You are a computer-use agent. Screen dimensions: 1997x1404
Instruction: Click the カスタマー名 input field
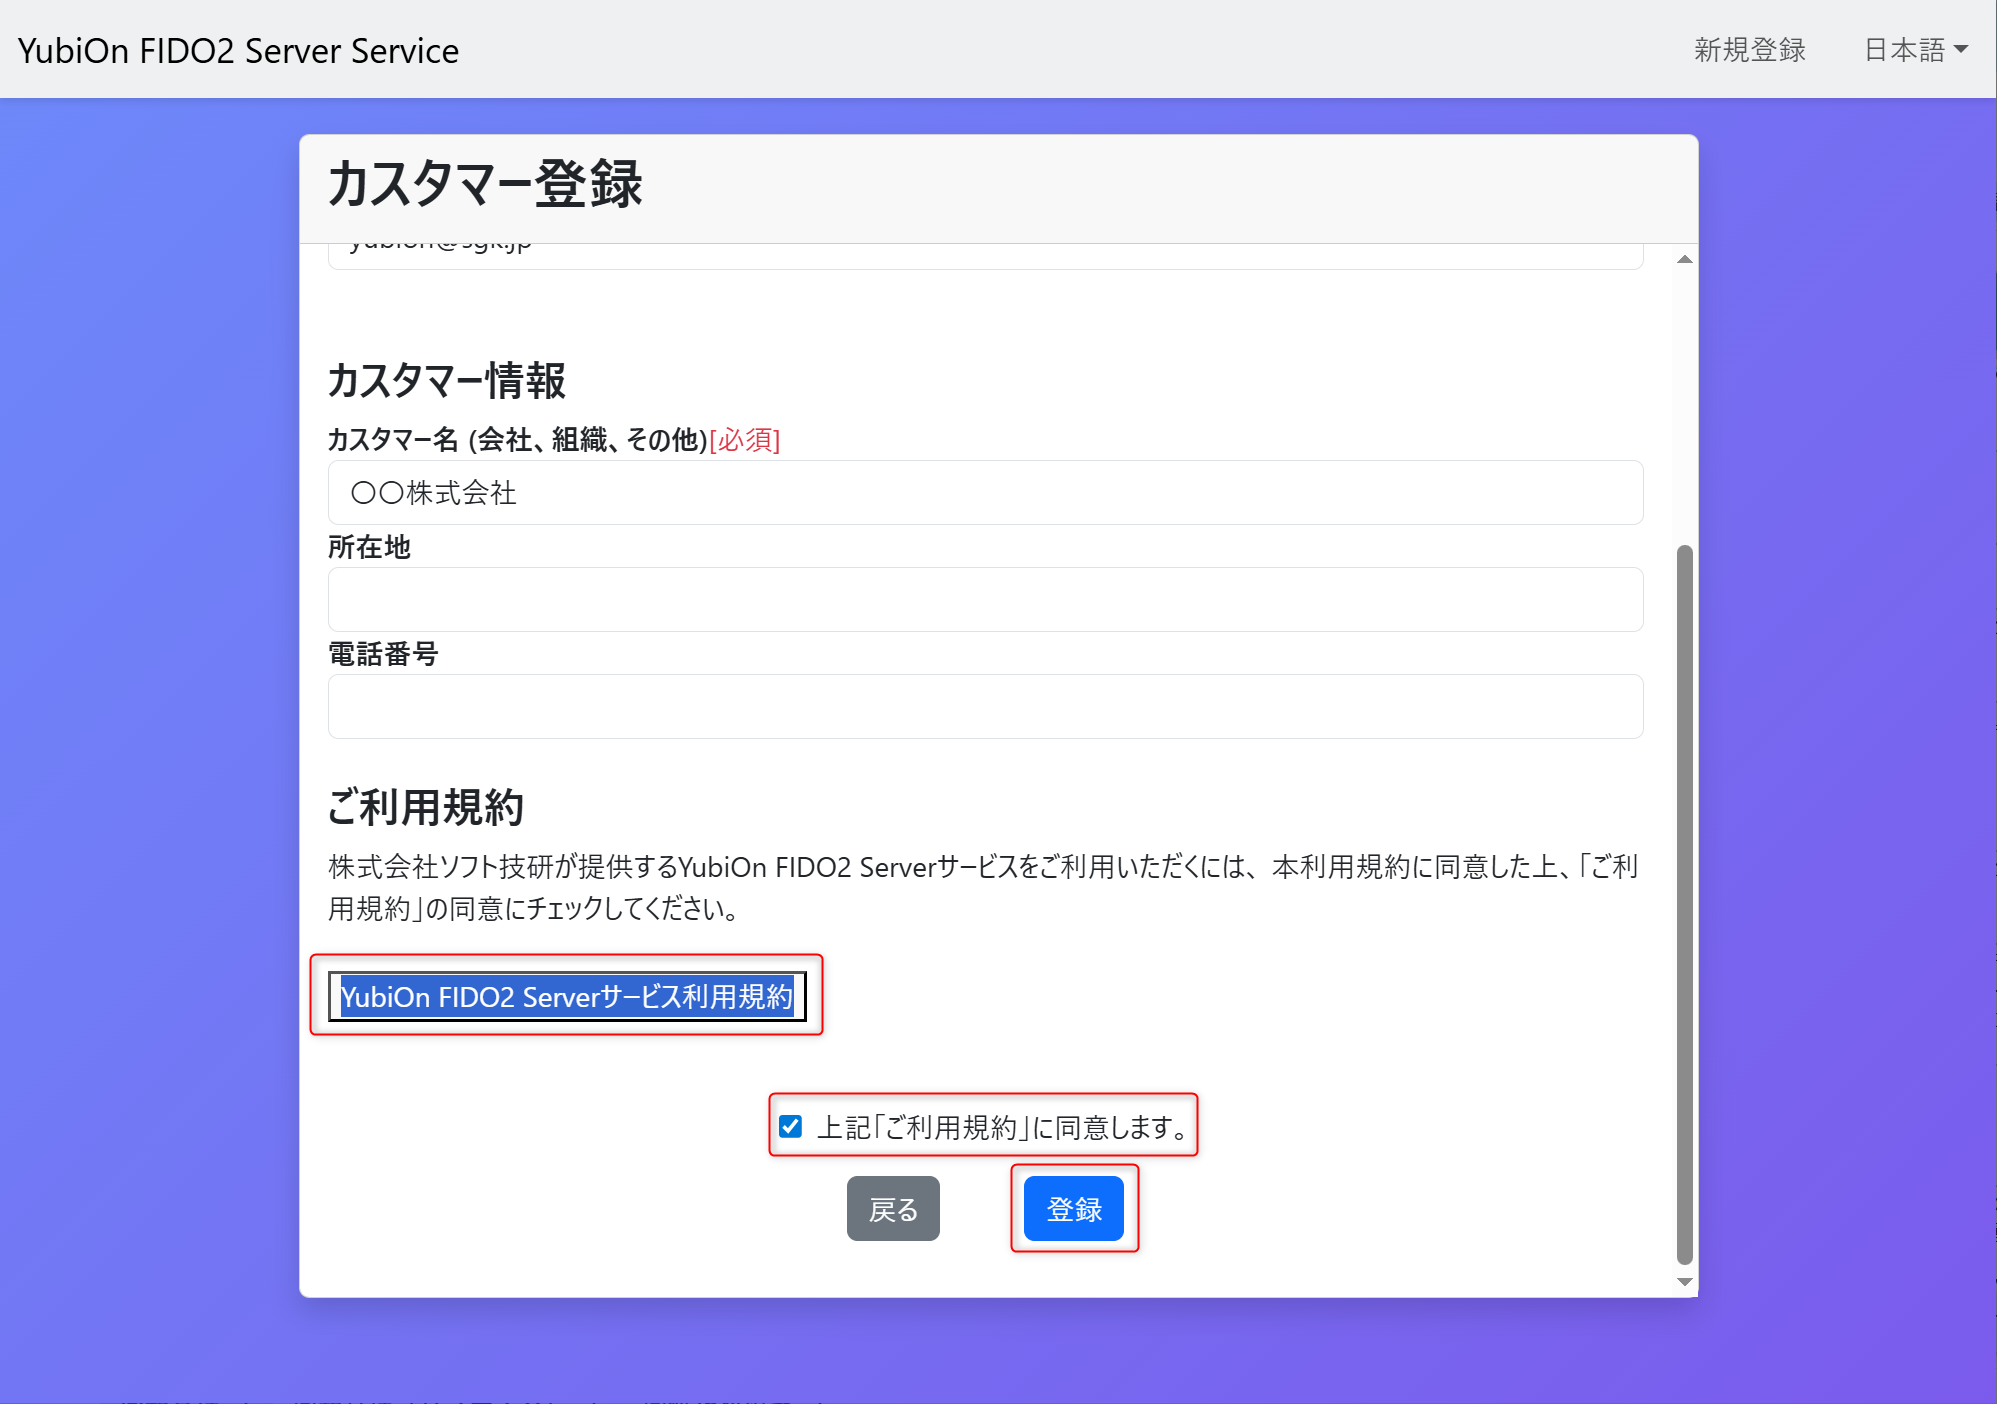point(985,492)
